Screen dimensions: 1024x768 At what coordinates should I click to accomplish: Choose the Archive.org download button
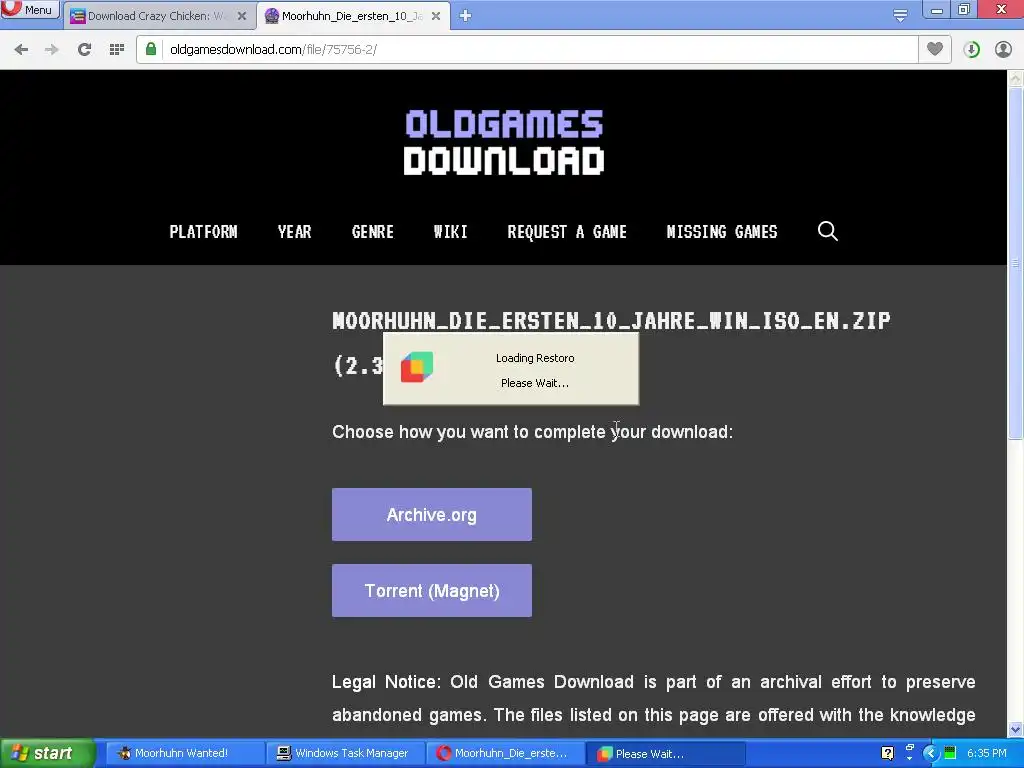pos(432,515)
